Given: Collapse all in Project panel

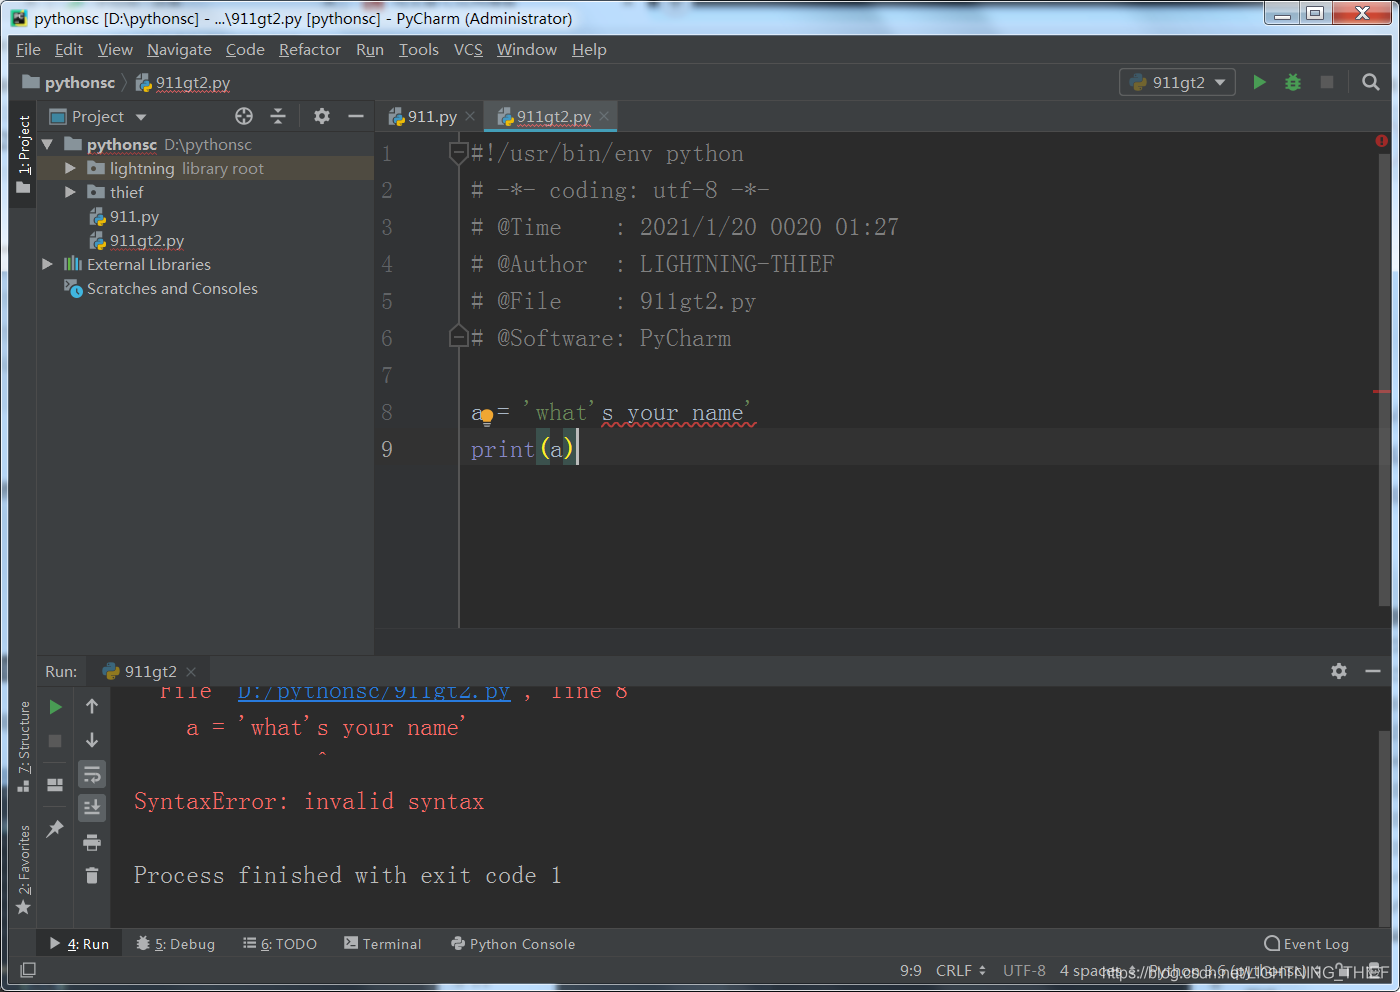Looking at the screenshot, I should click(x=278, y=116).
